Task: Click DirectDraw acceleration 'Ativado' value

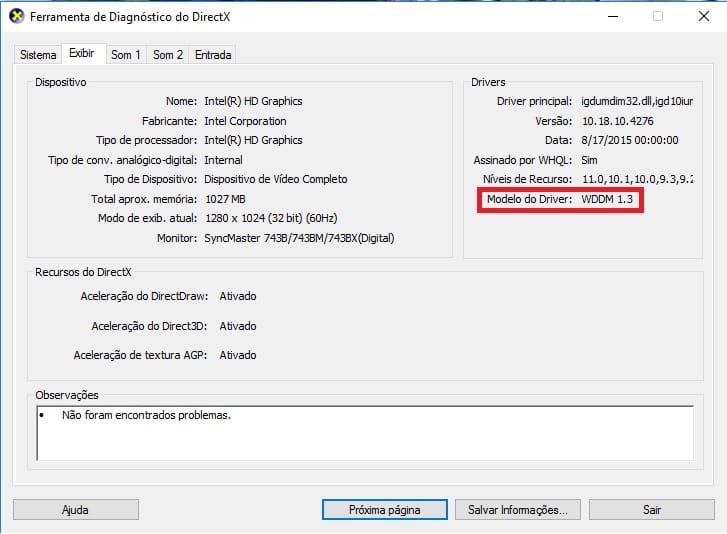Action: point(238,296)
